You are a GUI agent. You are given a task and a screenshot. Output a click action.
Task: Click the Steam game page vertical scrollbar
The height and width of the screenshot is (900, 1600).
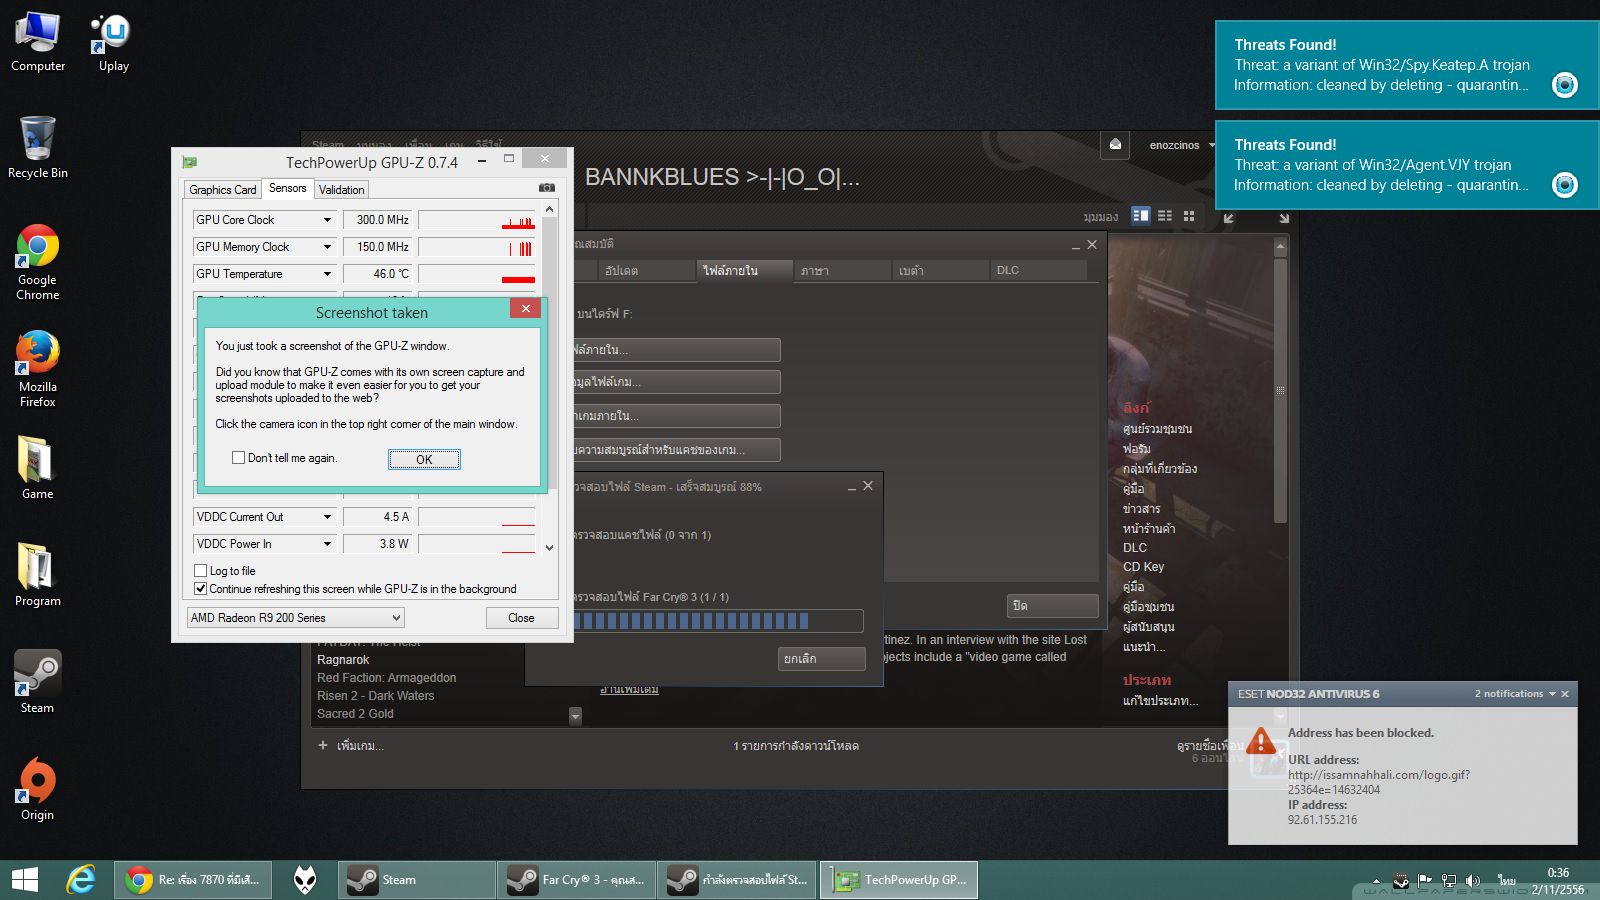(1280, 390)
